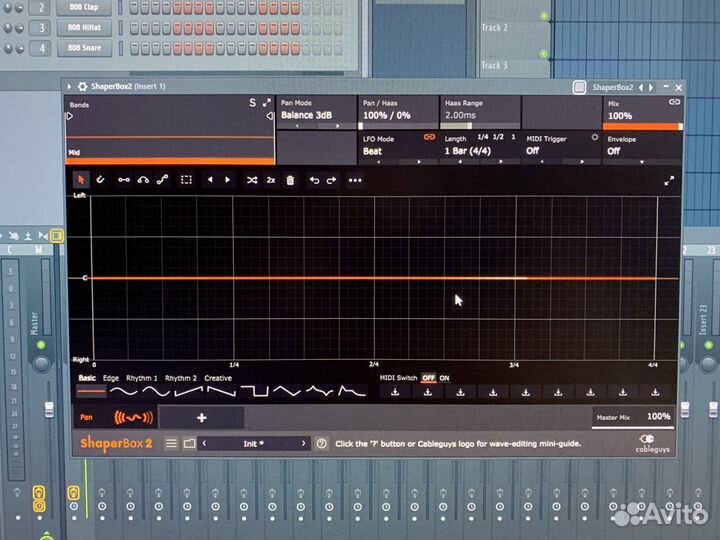Choose the arc curve segment tool

click(x=143, y=180)
